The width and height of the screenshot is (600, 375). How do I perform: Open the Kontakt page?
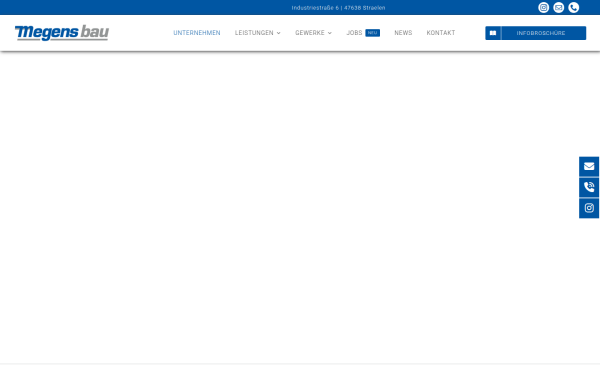pos(441,33)
